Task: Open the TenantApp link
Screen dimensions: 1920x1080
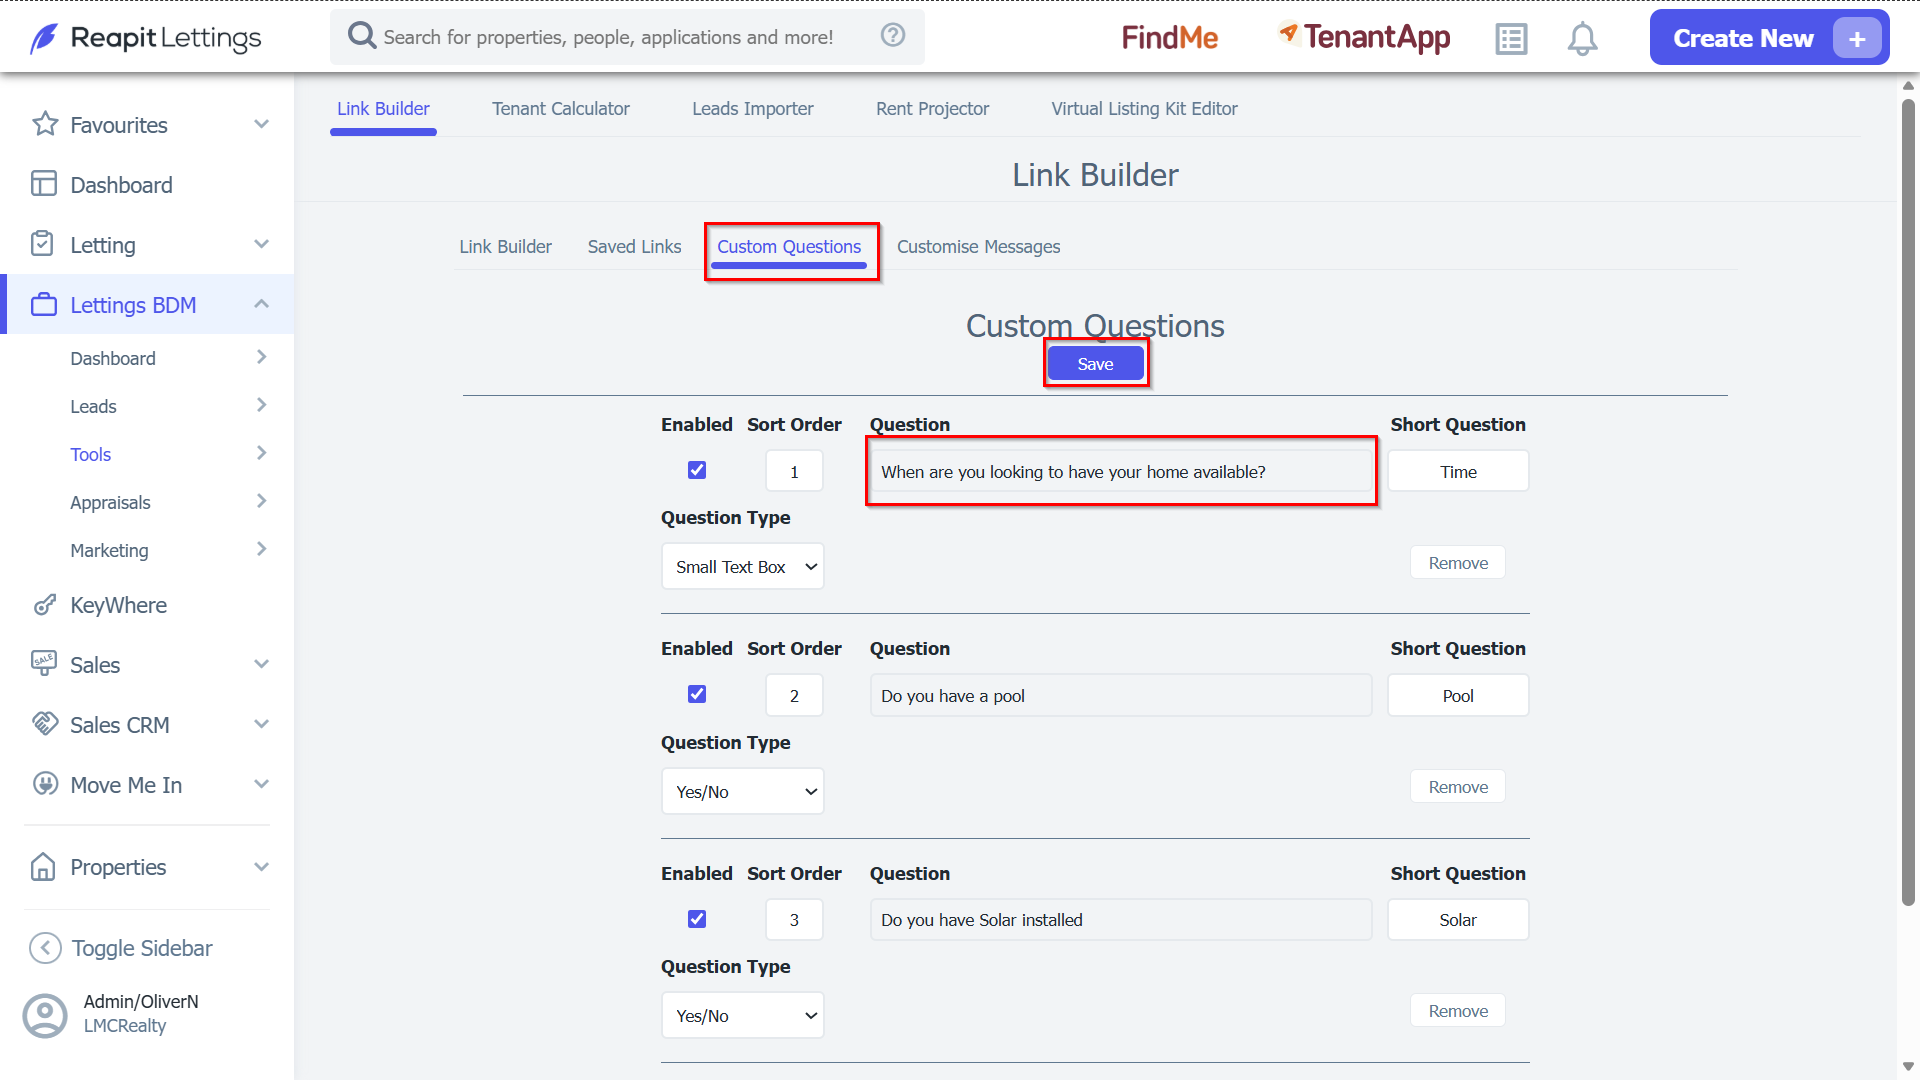Action: click(1364, 38)
